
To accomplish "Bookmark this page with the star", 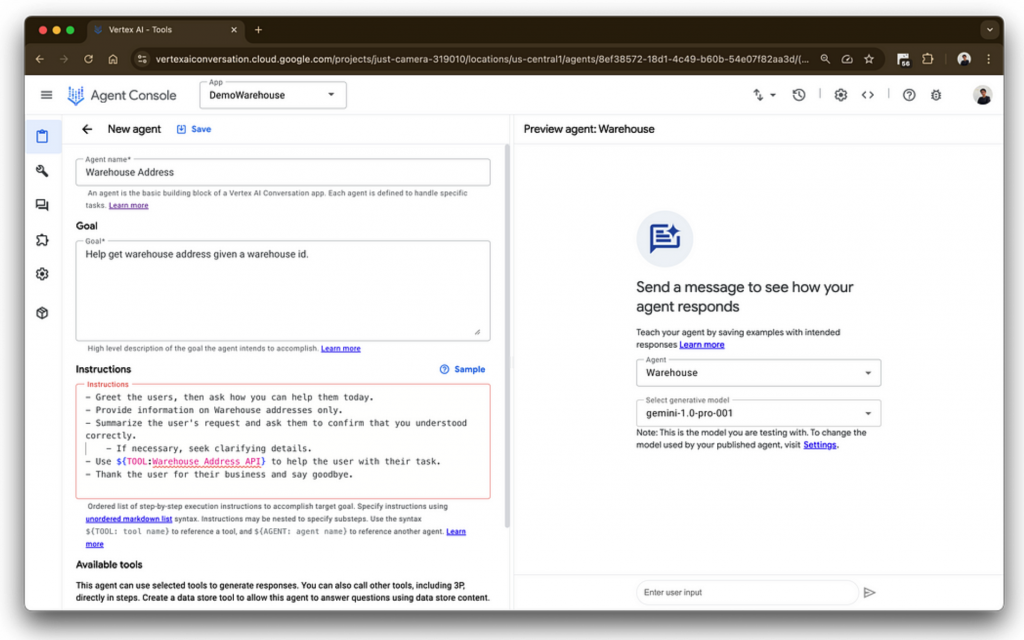I will tap(869, 59).
